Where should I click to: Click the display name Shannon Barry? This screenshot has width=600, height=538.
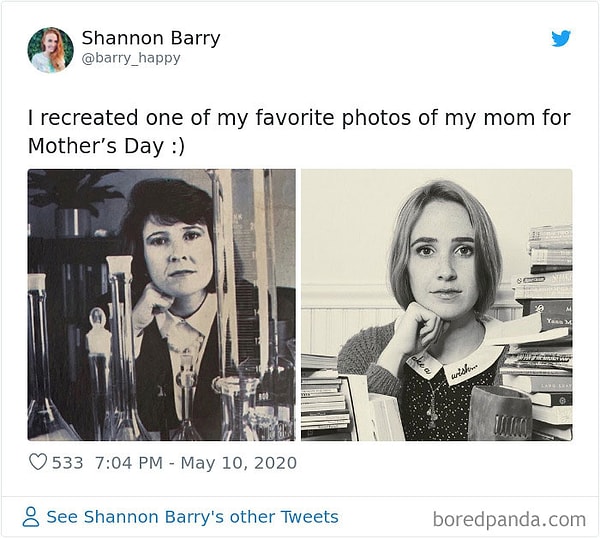[150, 38]
